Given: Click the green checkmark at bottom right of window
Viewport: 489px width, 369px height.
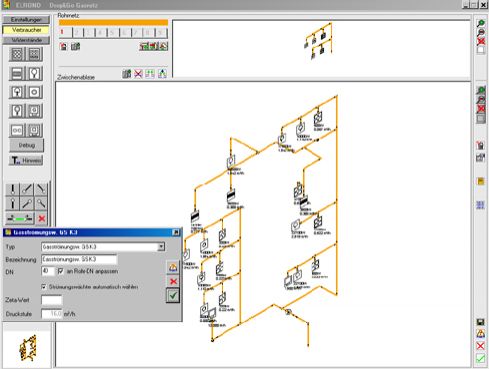Looking at the screenshot, I should point(480,359).
